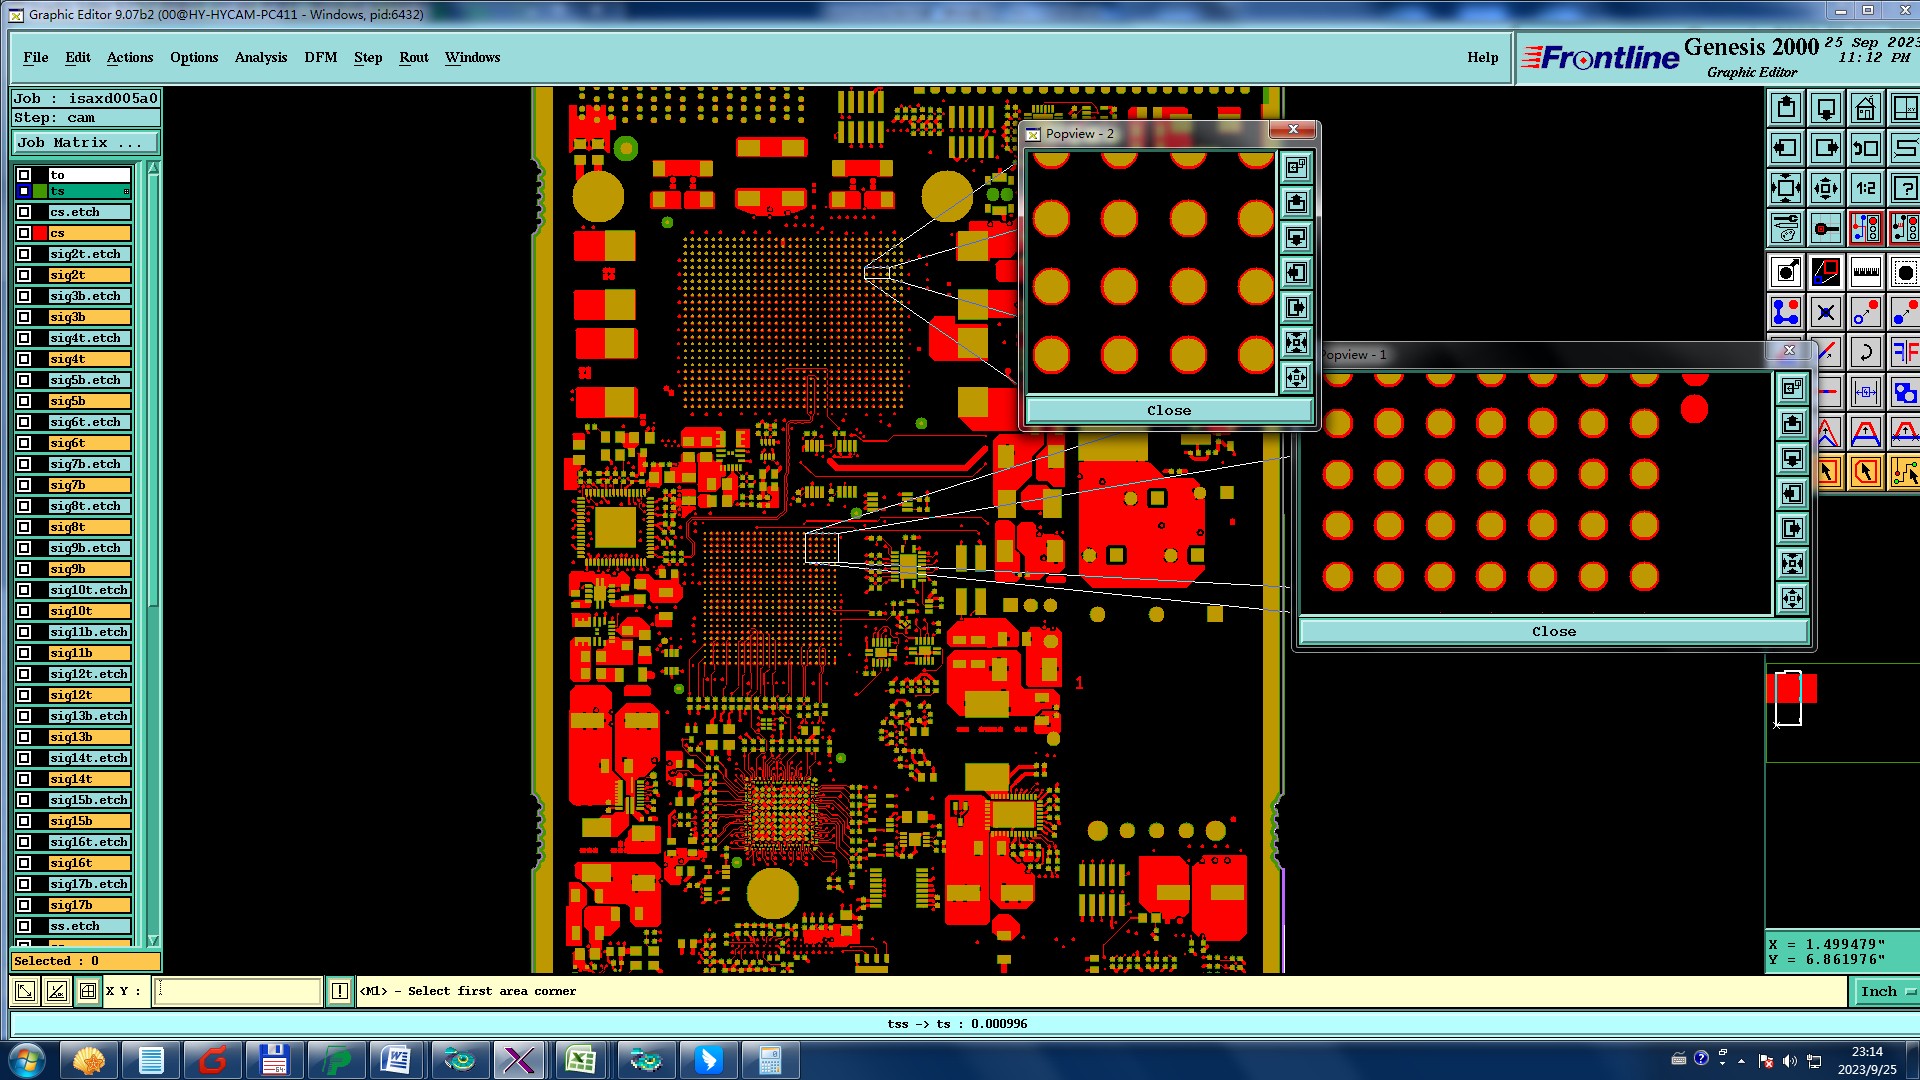Open the Analysis menu
This screenshot has height=1080, width=1920.
[x=260, y=57]
